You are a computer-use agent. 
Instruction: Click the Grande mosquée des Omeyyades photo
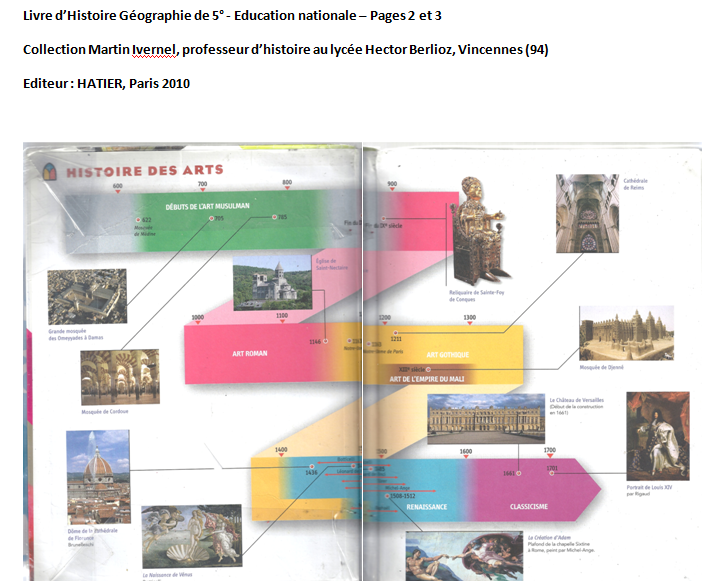point(87,296)
